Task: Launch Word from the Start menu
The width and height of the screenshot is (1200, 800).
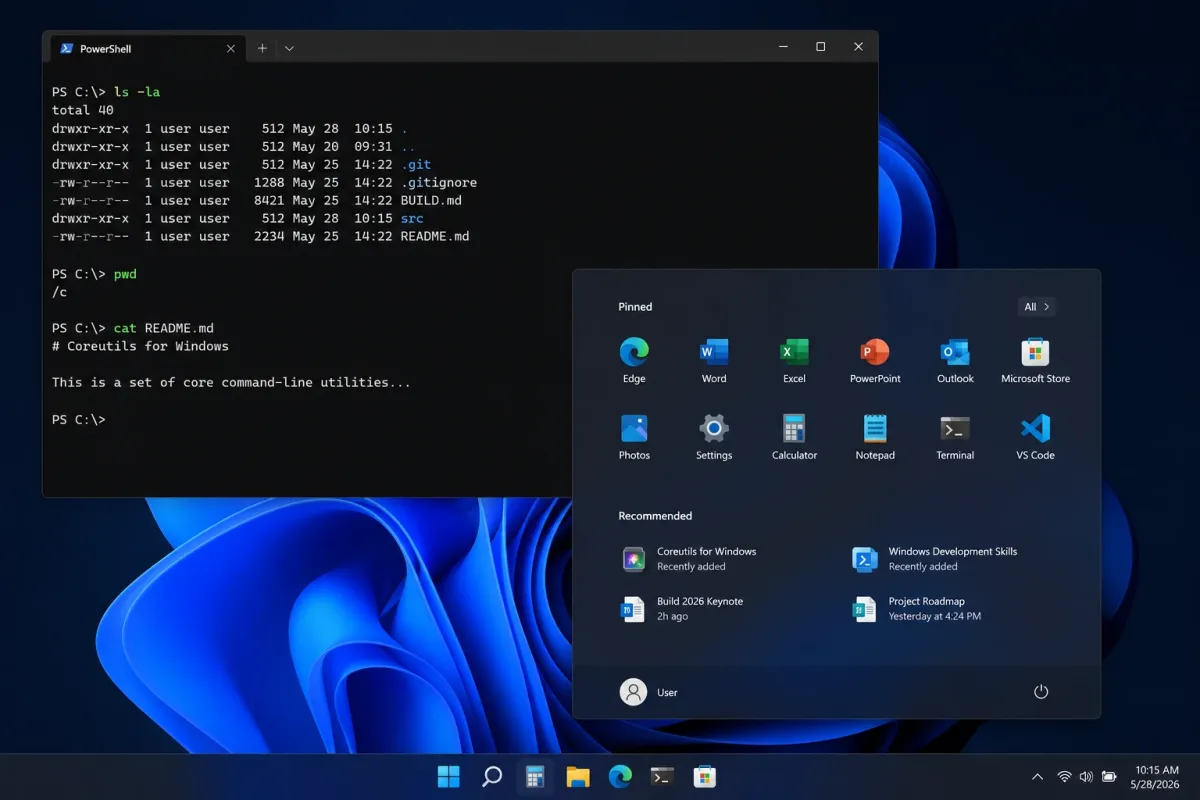Action: [714, 361]
